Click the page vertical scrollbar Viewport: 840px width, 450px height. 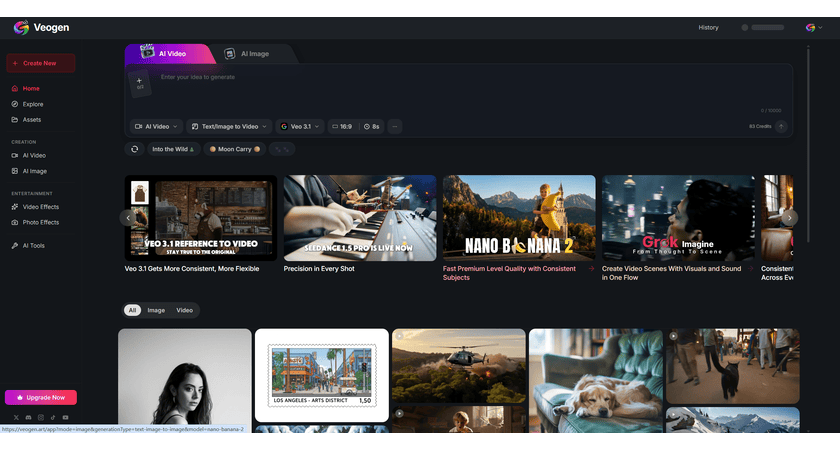[x=808, y=145]
